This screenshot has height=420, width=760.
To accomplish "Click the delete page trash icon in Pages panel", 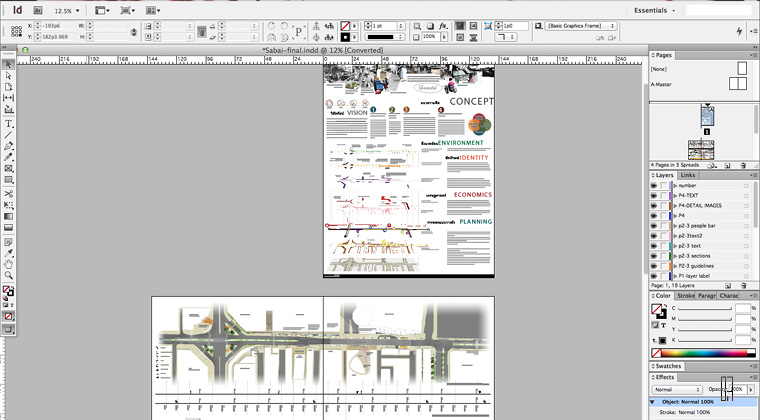I will [x=743, y=165].
